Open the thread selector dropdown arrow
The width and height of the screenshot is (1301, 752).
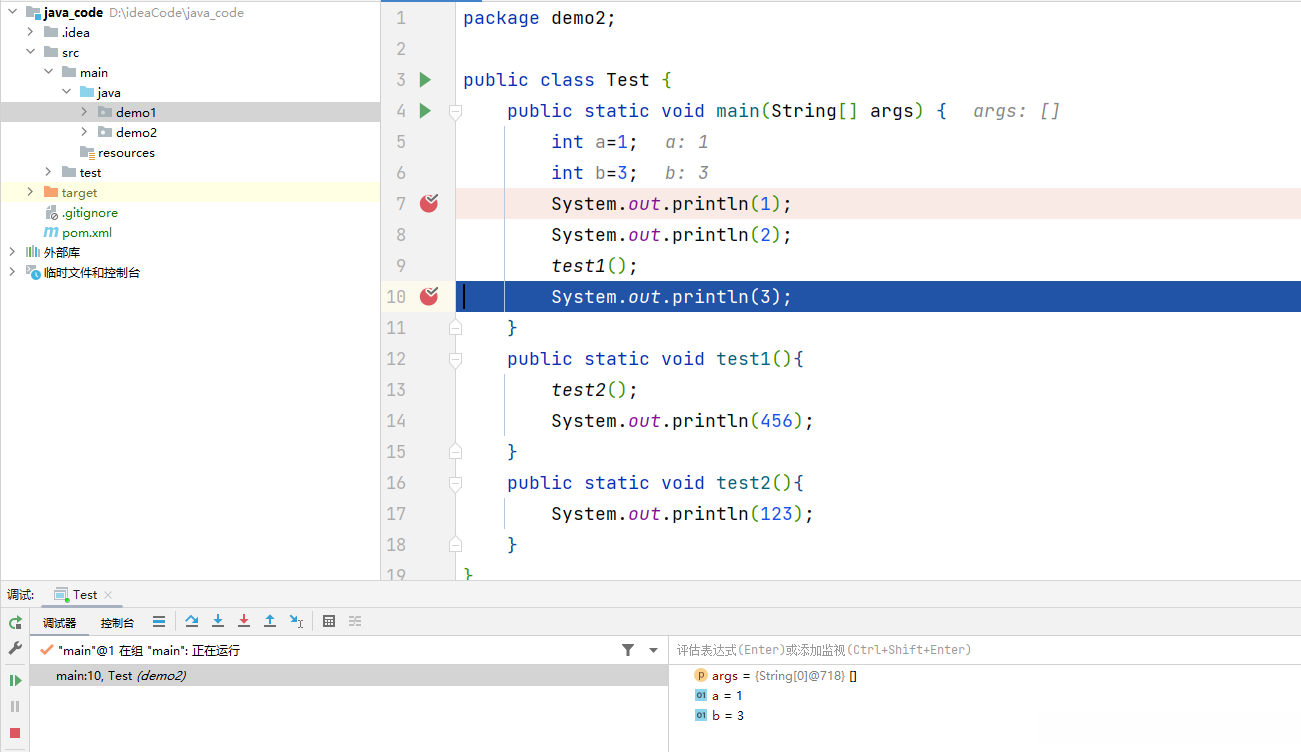[x=653, y=650]
